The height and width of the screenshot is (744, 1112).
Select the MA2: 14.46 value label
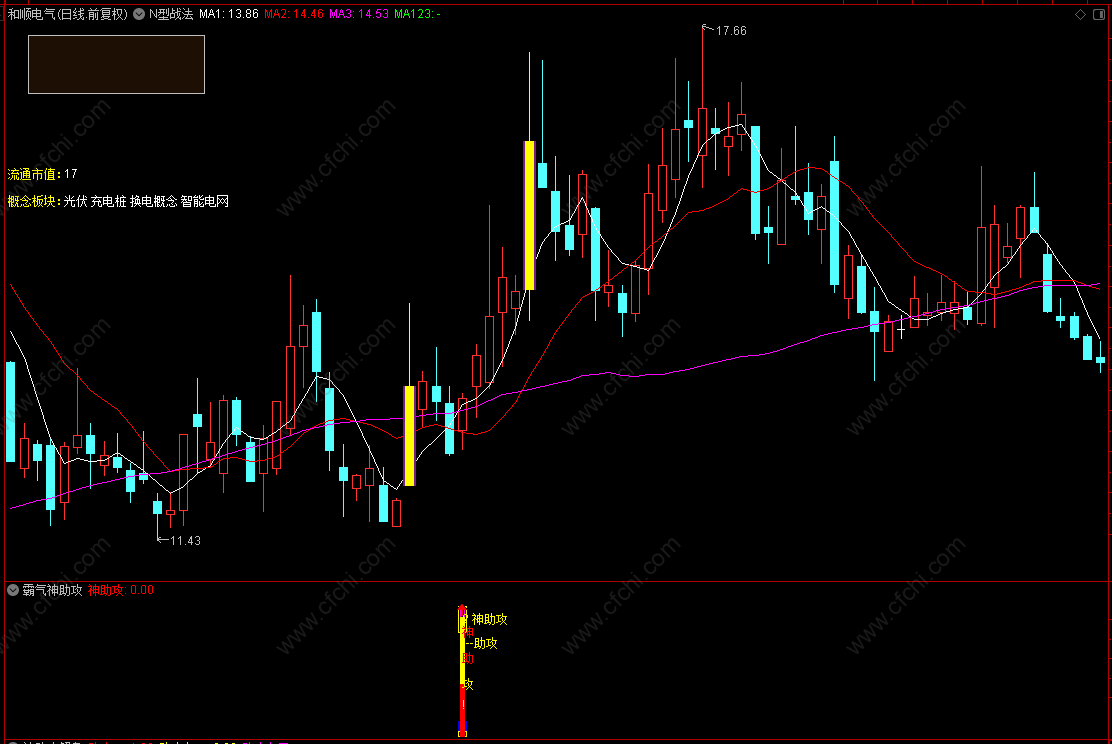point(294,14)
